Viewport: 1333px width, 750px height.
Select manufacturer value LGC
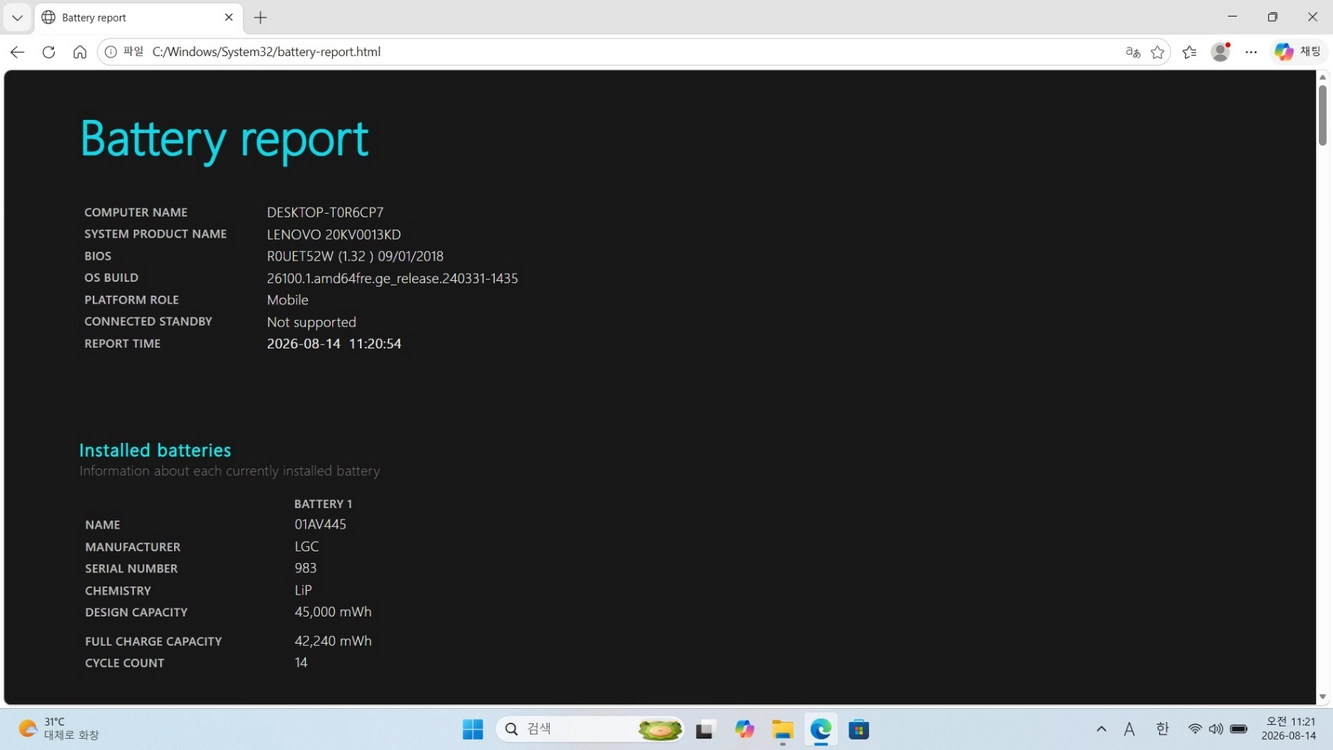(x=306, y=546)
